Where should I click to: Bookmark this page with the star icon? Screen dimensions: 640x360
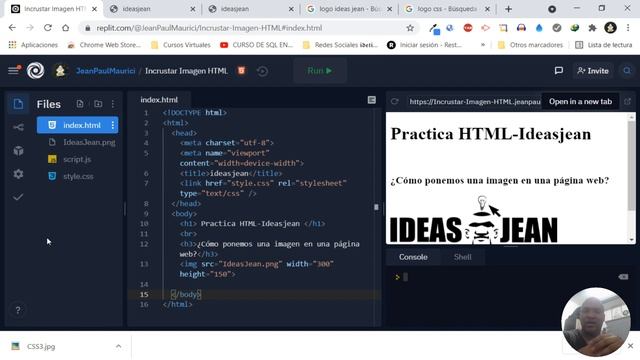click(410, 28)
